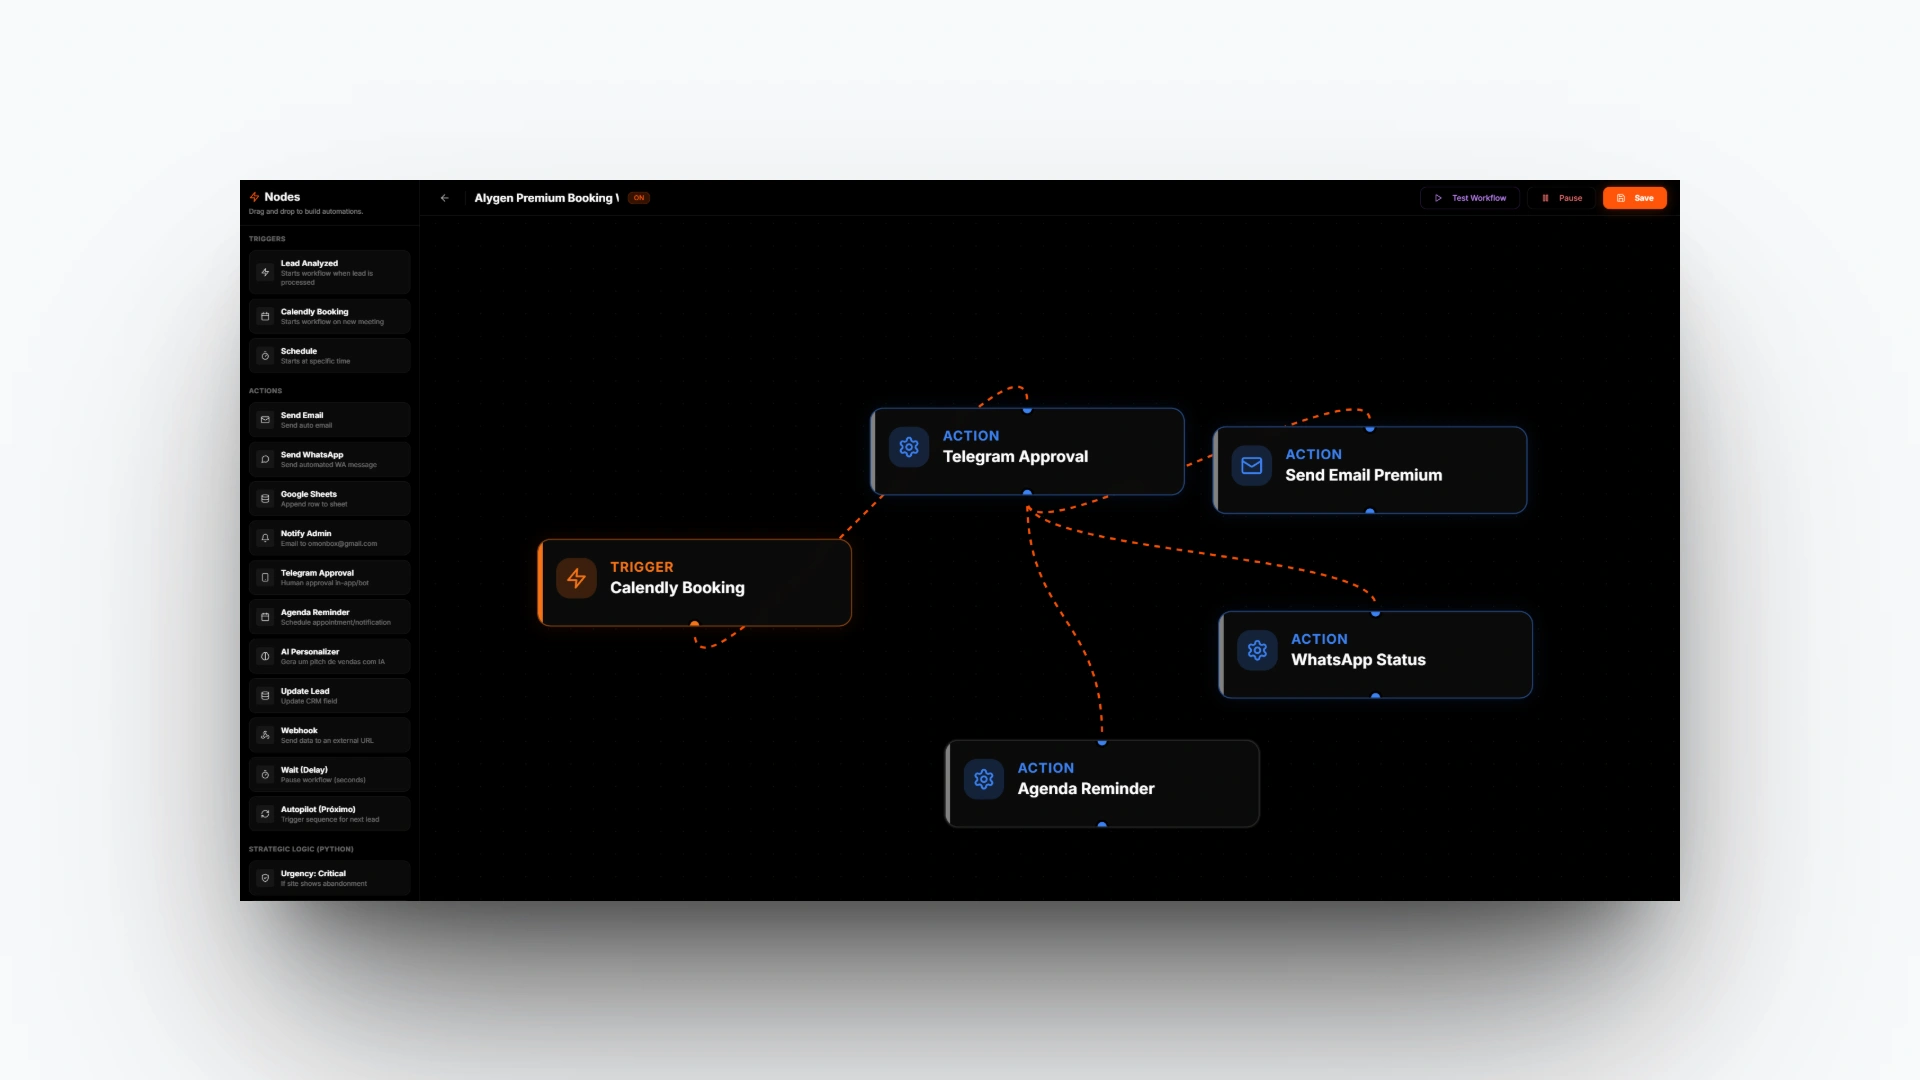The image size is (1920, 1080).
Task: Click the Webhook icon in the sidebar
Action: (x=265, y=735)
